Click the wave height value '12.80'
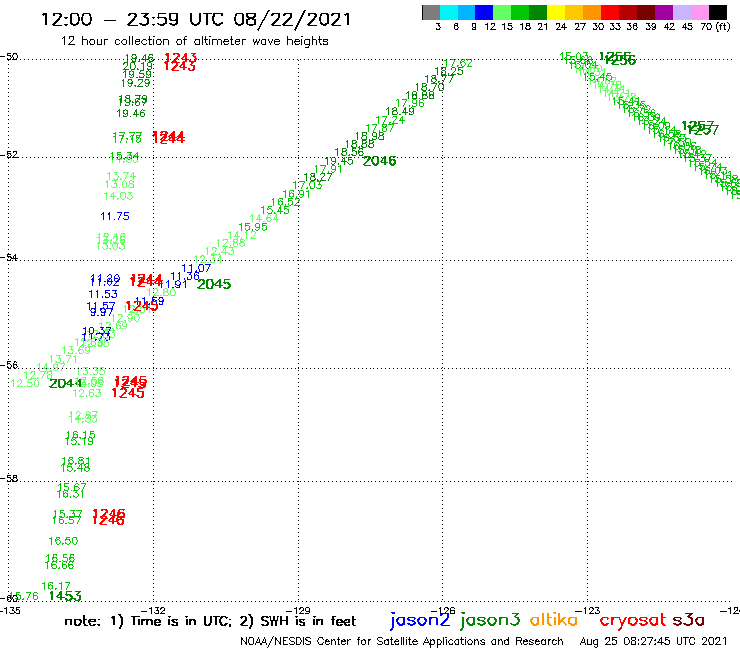This screenshot has width=740, height=650. [161, 292]
